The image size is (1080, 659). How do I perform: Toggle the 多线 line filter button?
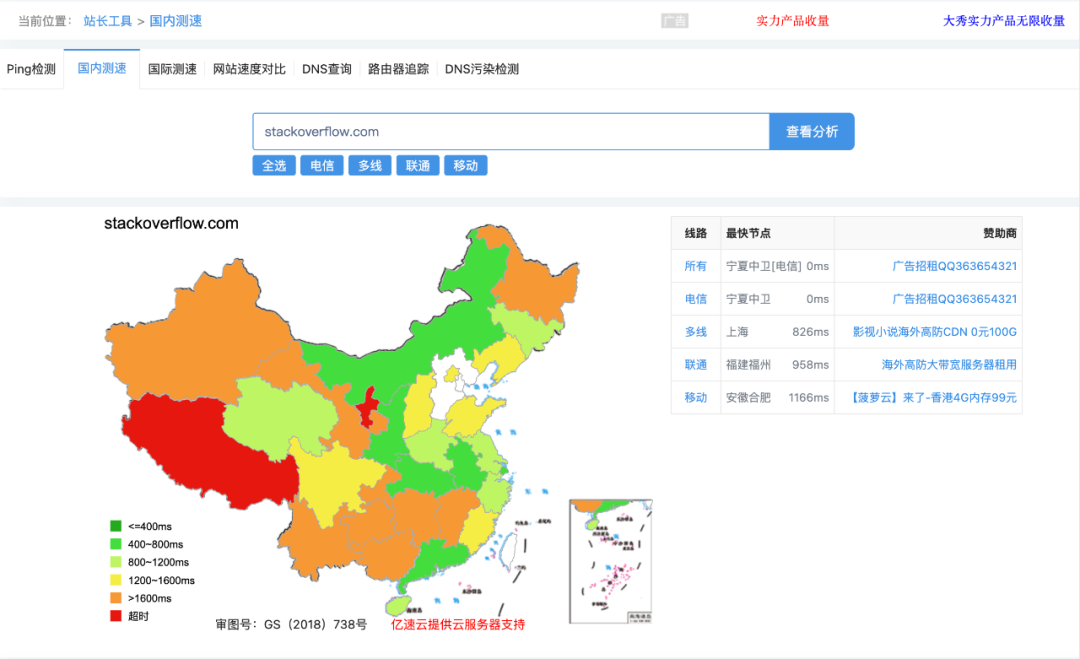coord(370,165)
